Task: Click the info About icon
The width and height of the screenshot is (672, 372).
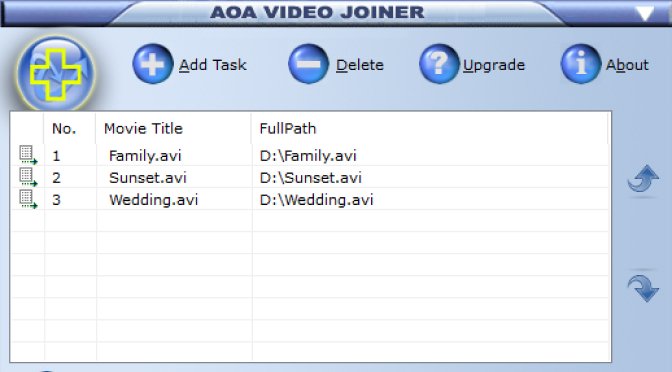Action: pyautogui.click(x=581, y=64)
